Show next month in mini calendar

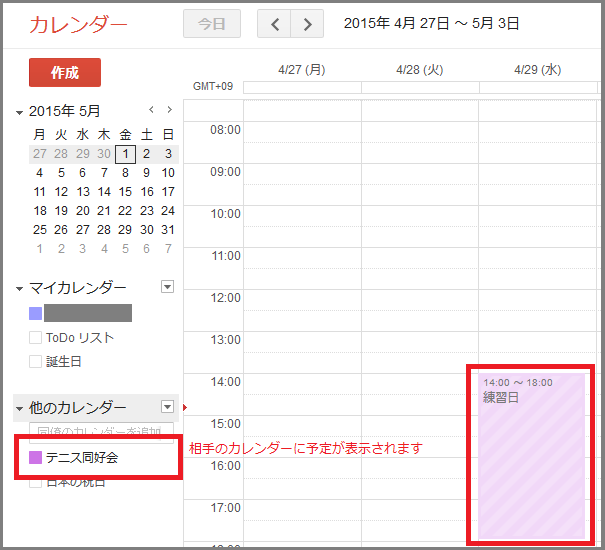click(169, 110)
